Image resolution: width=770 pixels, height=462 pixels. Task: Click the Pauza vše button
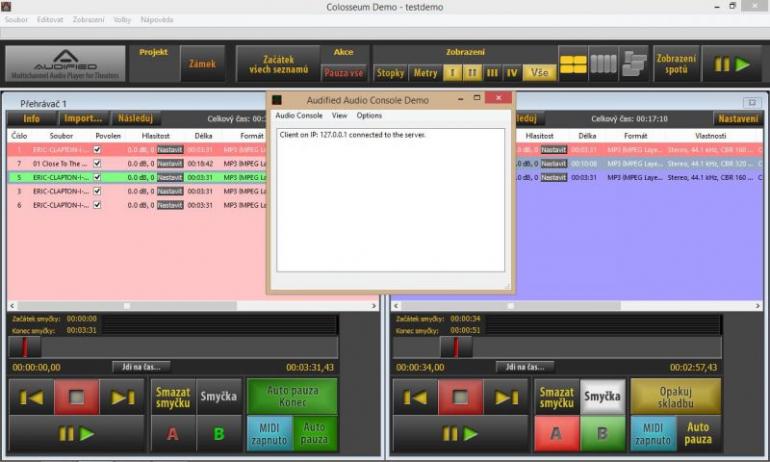pyautogui.click(x=344, y=73)
